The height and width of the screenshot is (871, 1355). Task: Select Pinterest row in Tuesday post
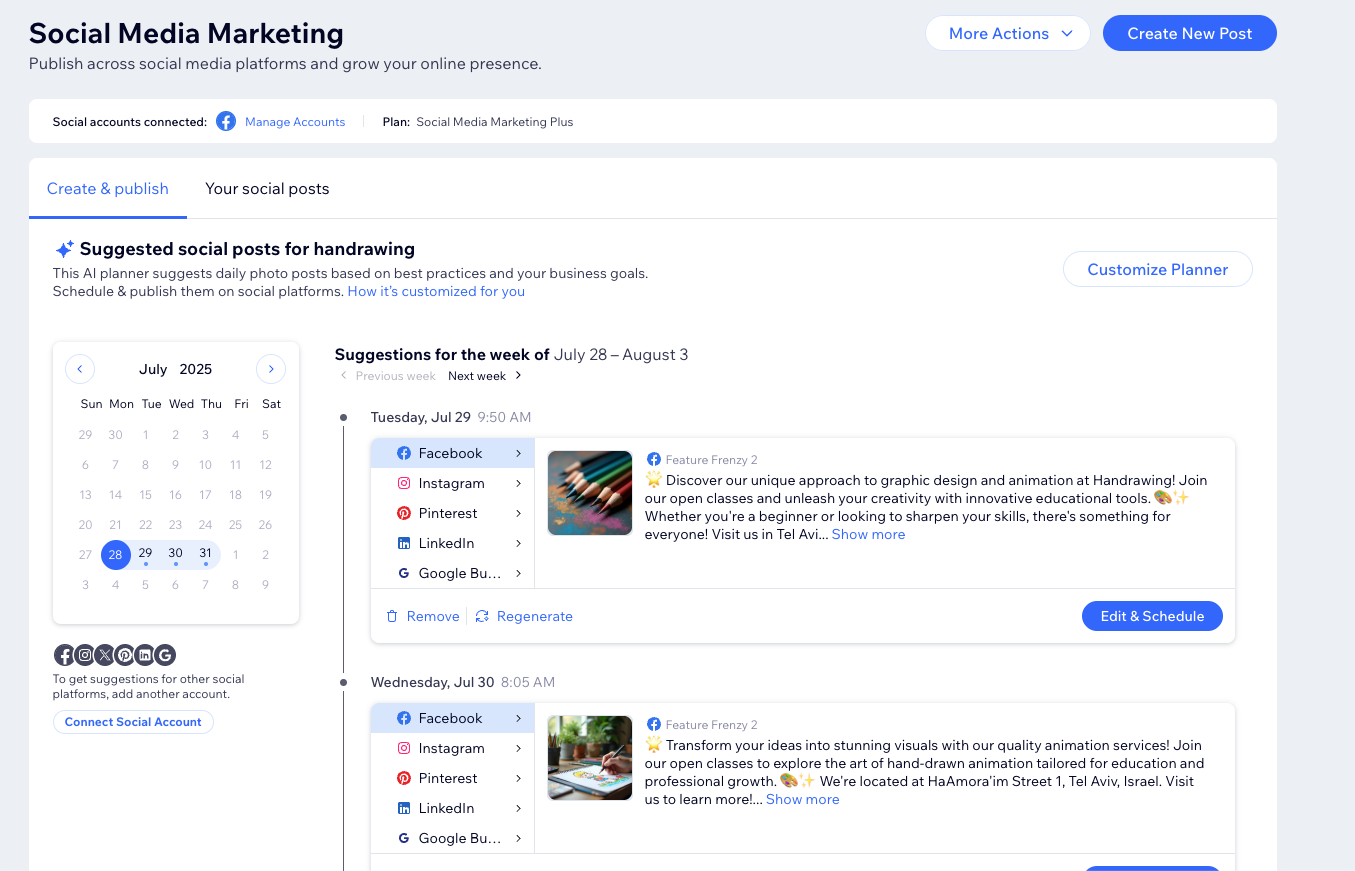pos(453,513)
